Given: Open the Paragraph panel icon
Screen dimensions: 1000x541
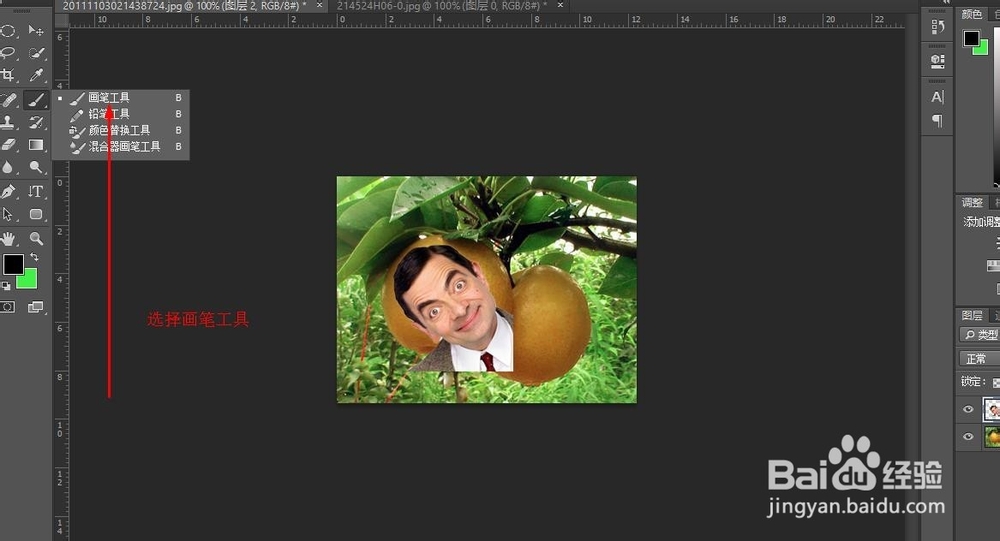Looking at the screenshot, I should click(938, 120).
